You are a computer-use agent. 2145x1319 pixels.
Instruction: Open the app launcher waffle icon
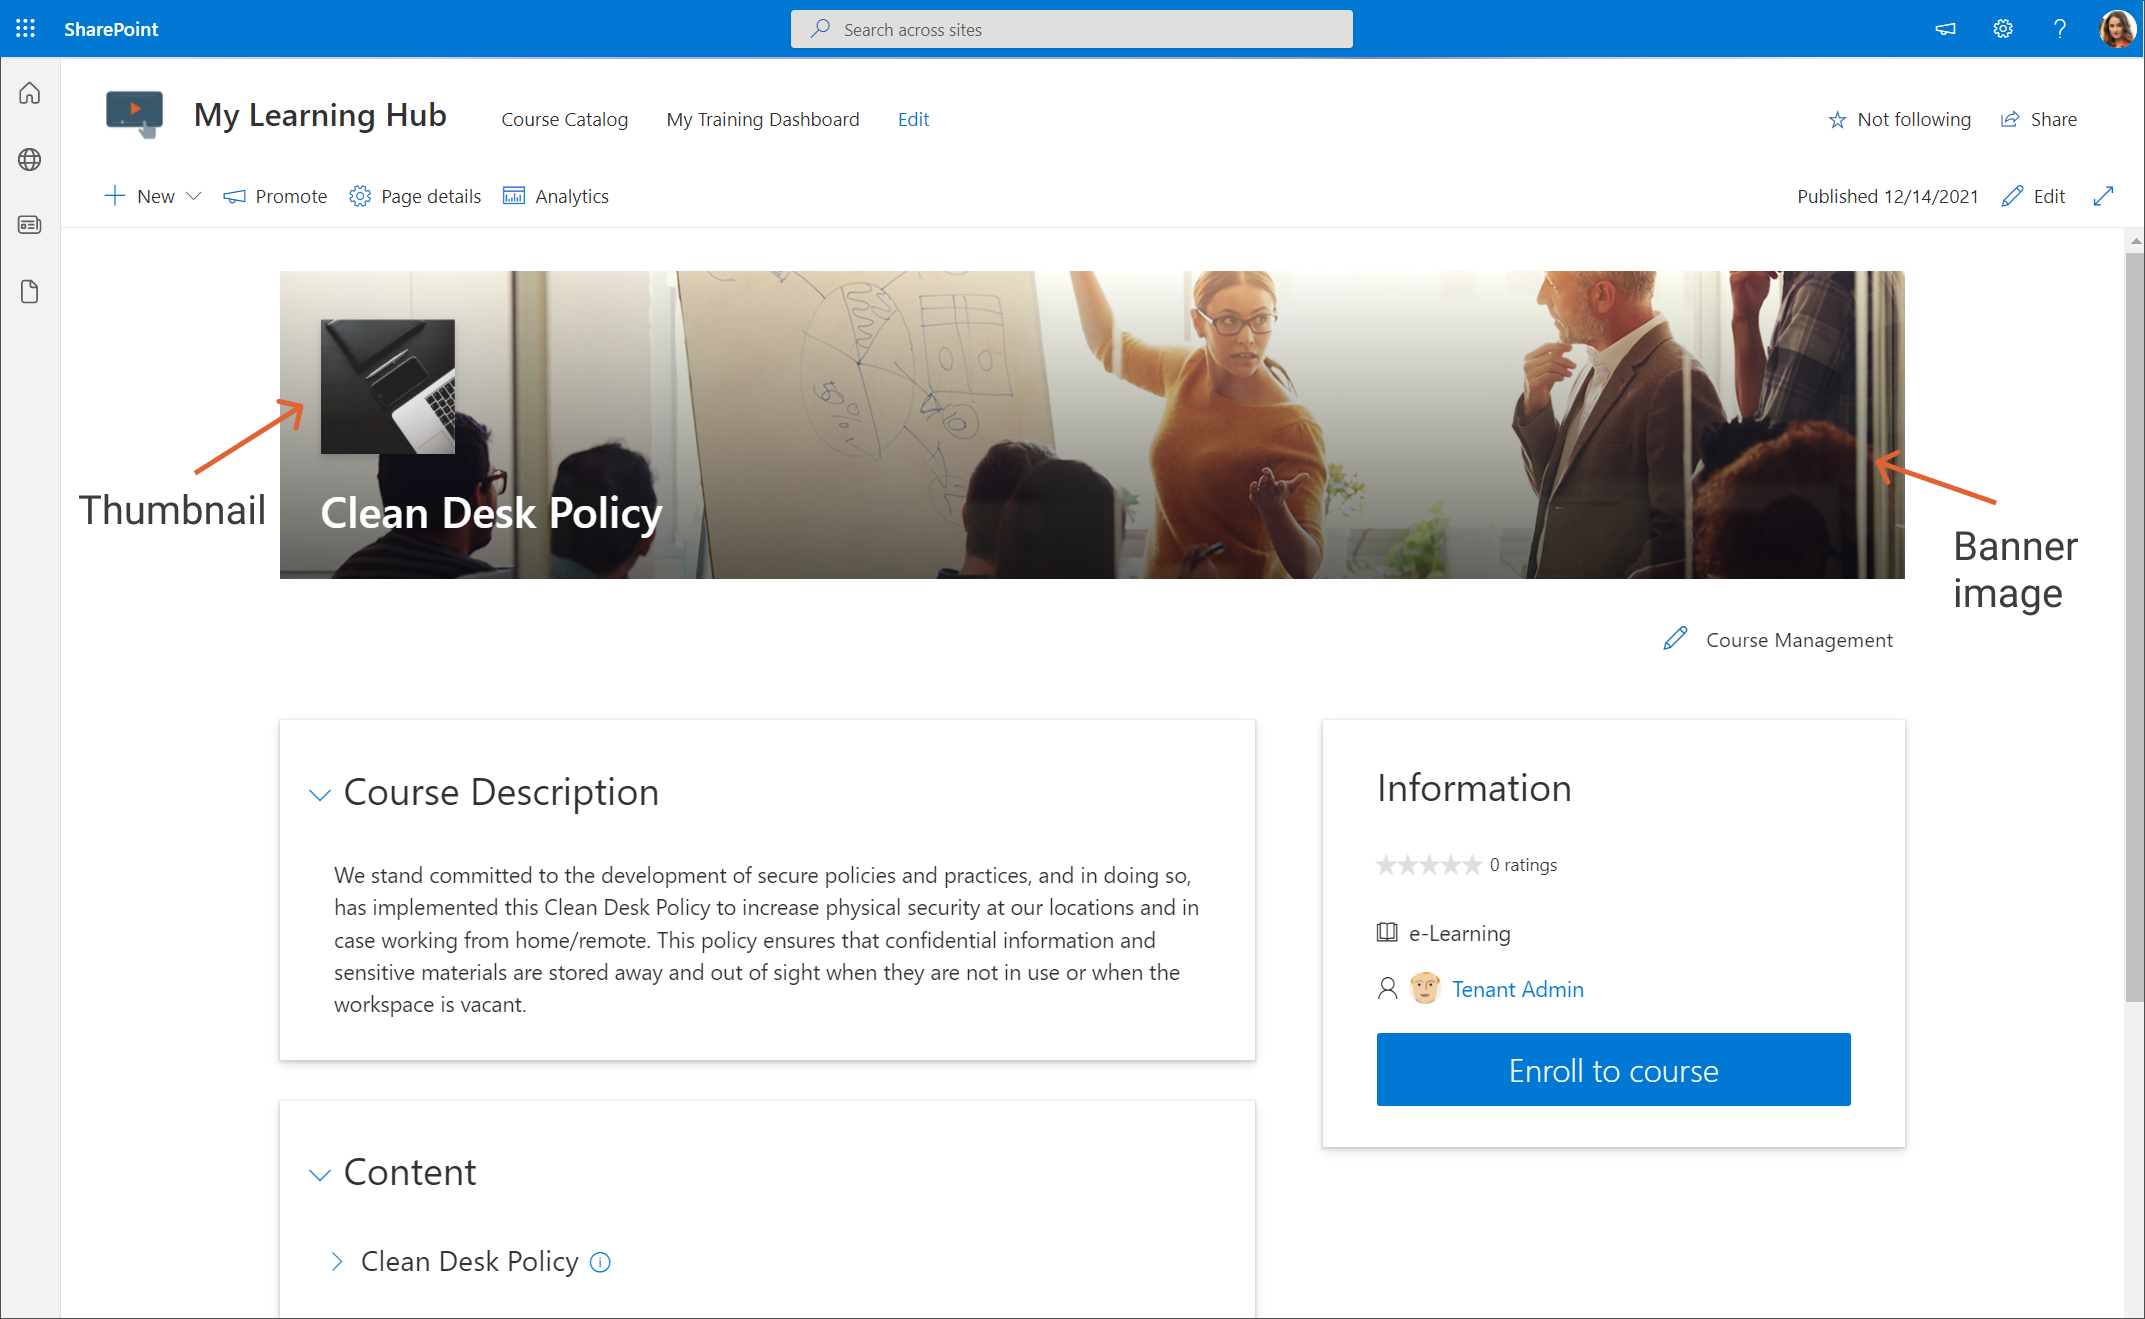(26, 29)
